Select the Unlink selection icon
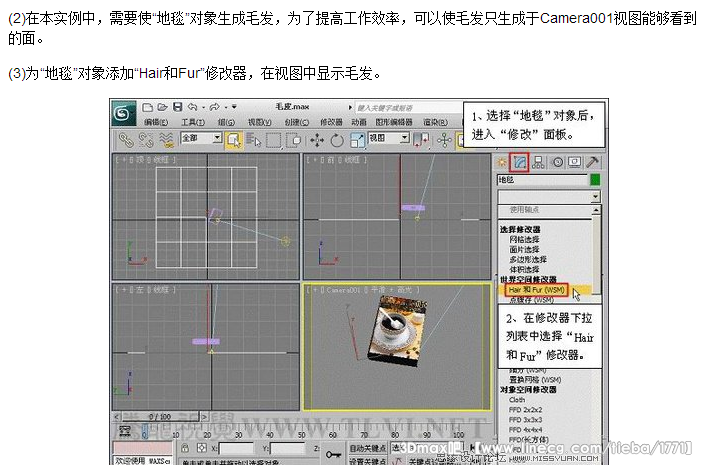The height and width of the screenshot is (465, 721). click(x=146, y=140)
